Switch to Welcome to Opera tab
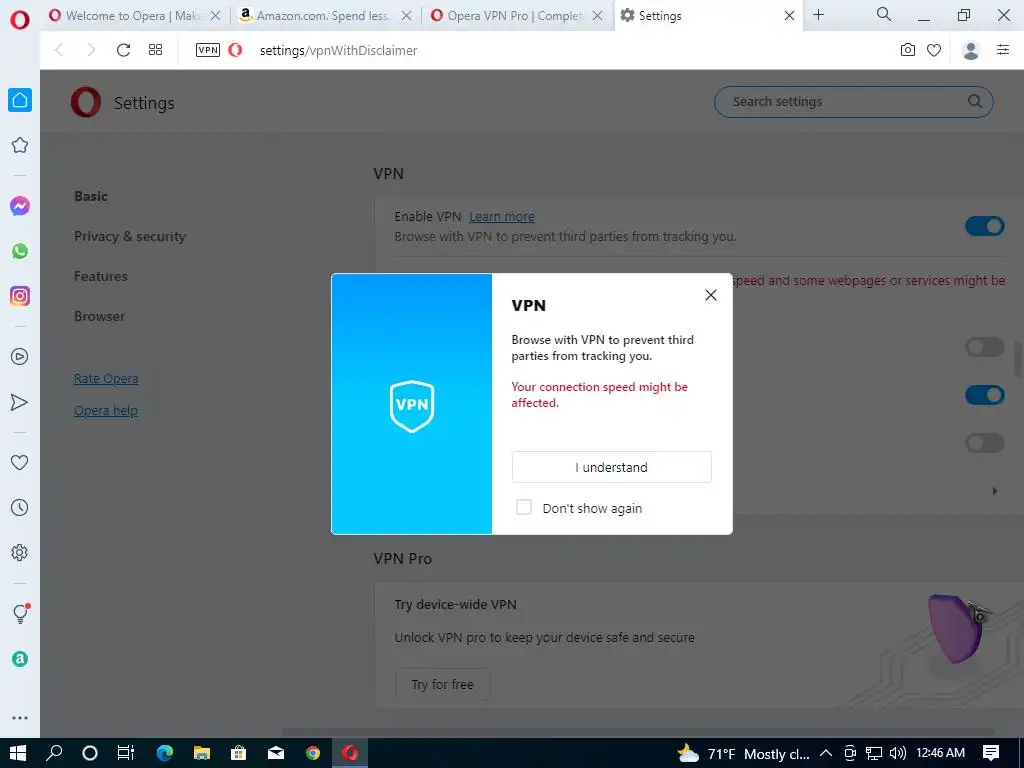 click(135, 16)
